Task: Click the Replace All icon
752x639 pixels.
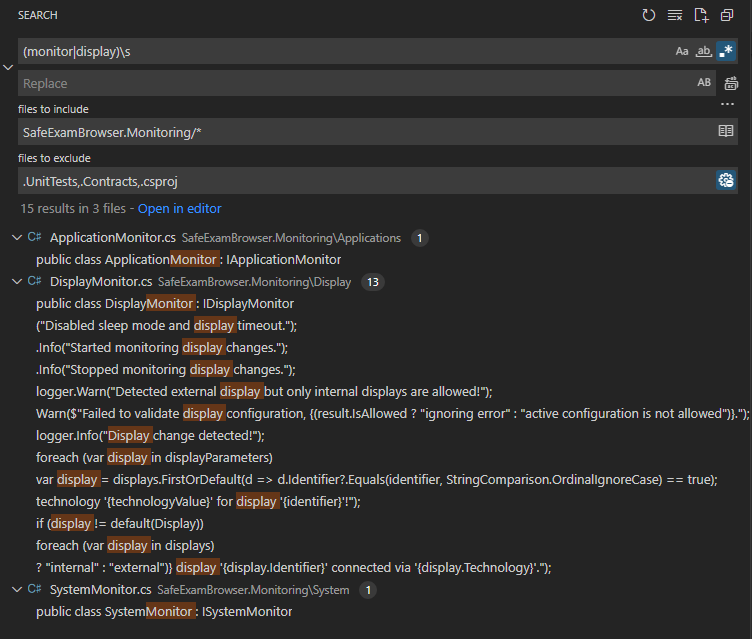Action: [x=731, y=84]
